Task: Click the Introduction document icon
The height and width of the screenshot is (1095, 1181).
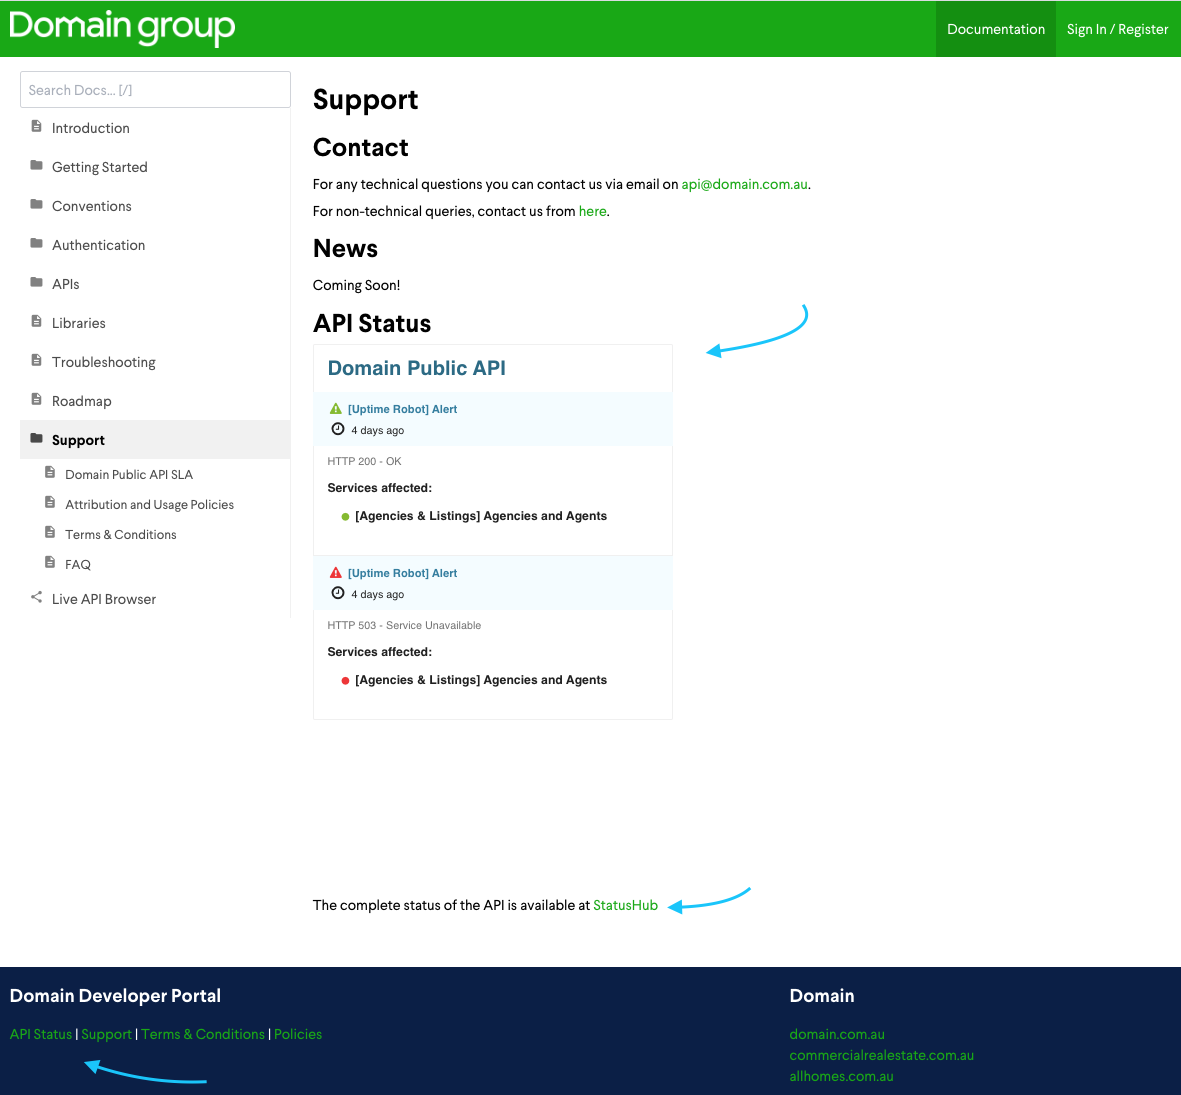Action: pos(36,127)
